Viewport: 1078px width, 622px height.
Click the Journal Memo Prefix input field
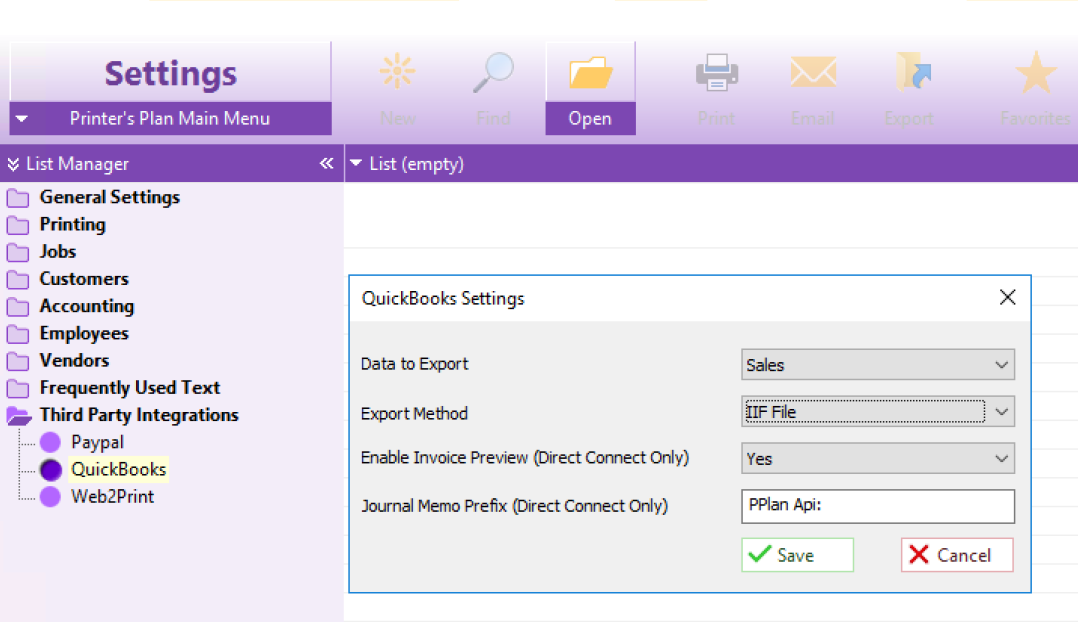click(x=878, y=506)
